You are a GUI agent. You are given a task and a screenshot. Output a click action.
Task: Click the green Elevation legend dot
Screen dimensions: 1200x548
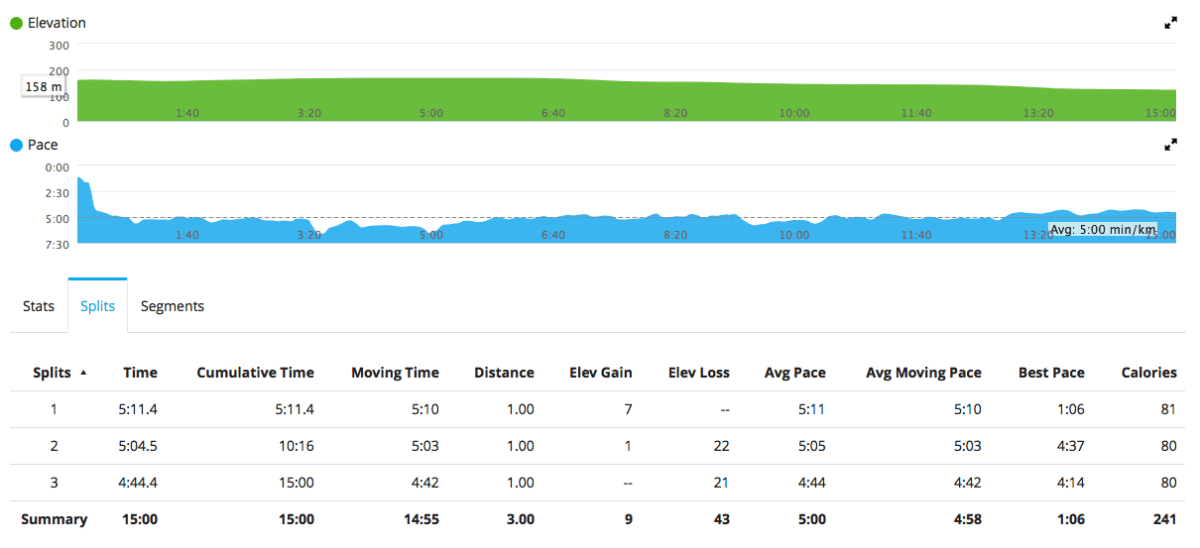pos(16,23)
